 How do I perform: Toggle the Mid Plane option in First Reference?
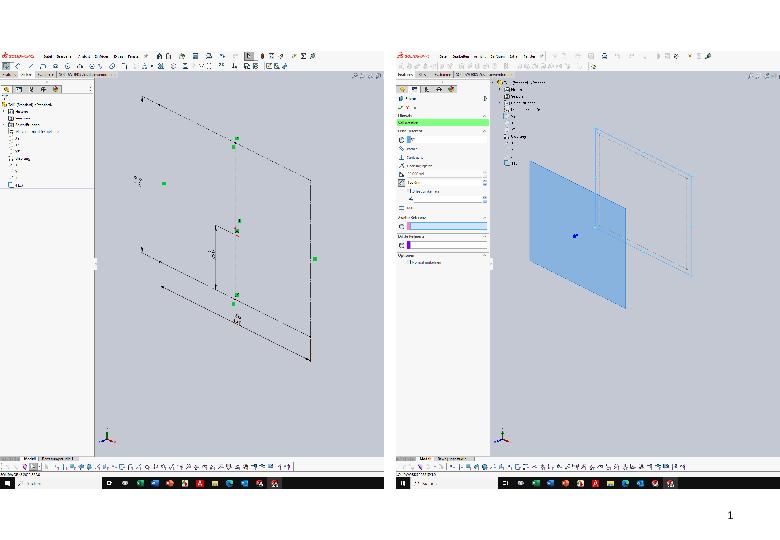click(402, 208)
